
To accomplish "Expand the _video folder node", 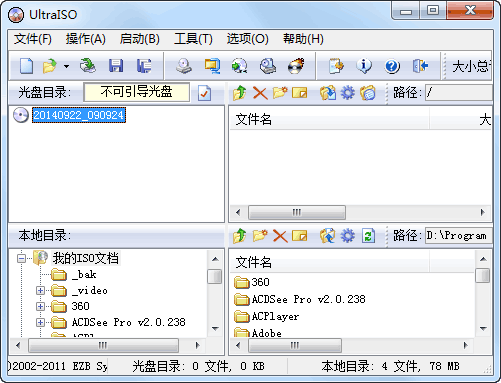I will 40,291.
